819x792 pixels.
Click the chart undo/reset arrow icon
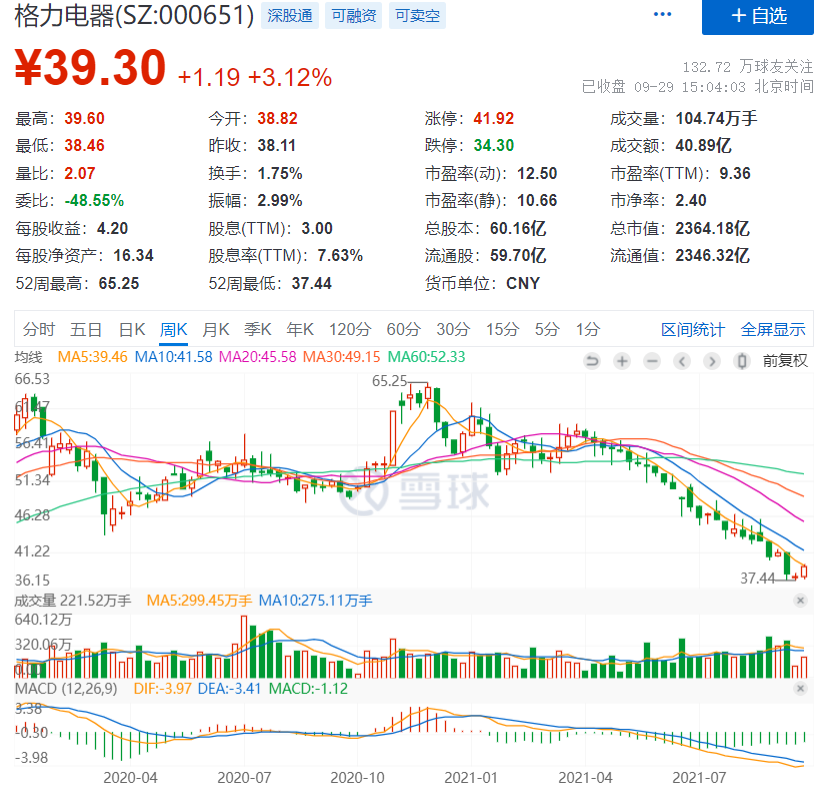(592, 361)
